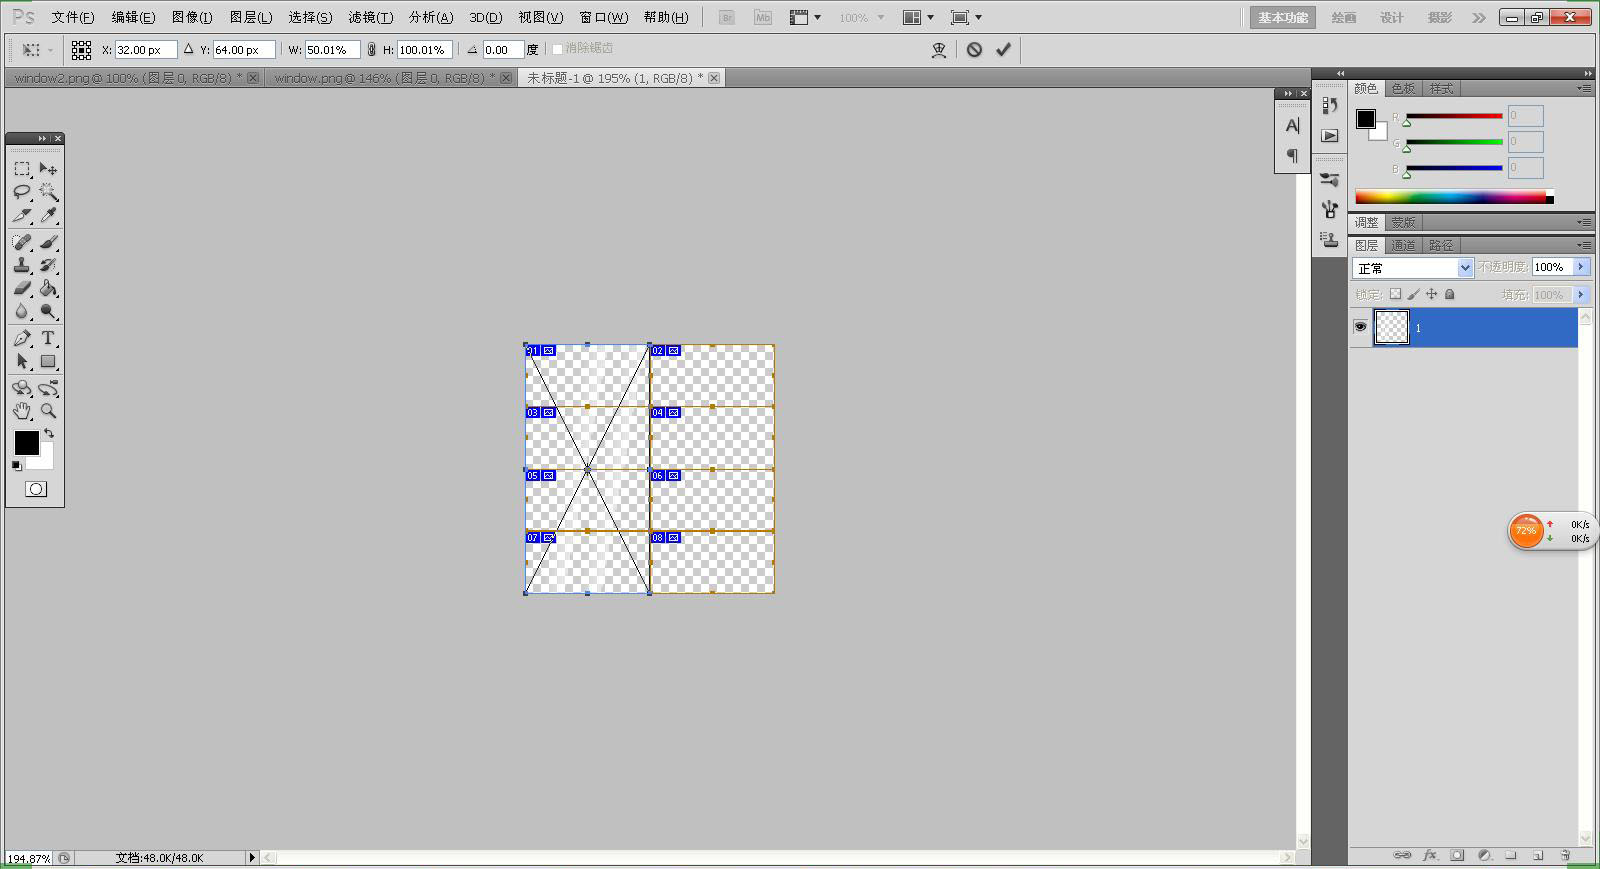The image size is (1600, 869).
Task: Switch to the 绘画 workspace
Action: (1344, 17)
